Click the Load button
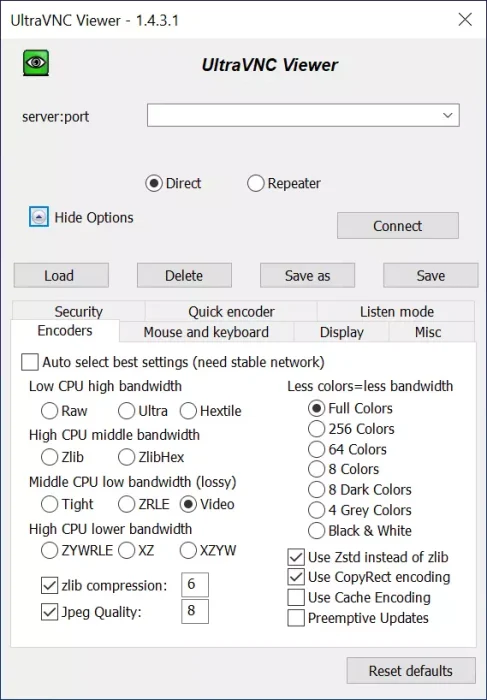Image resolution: width=487 pixels, height=700 pixels. [61, 275]
